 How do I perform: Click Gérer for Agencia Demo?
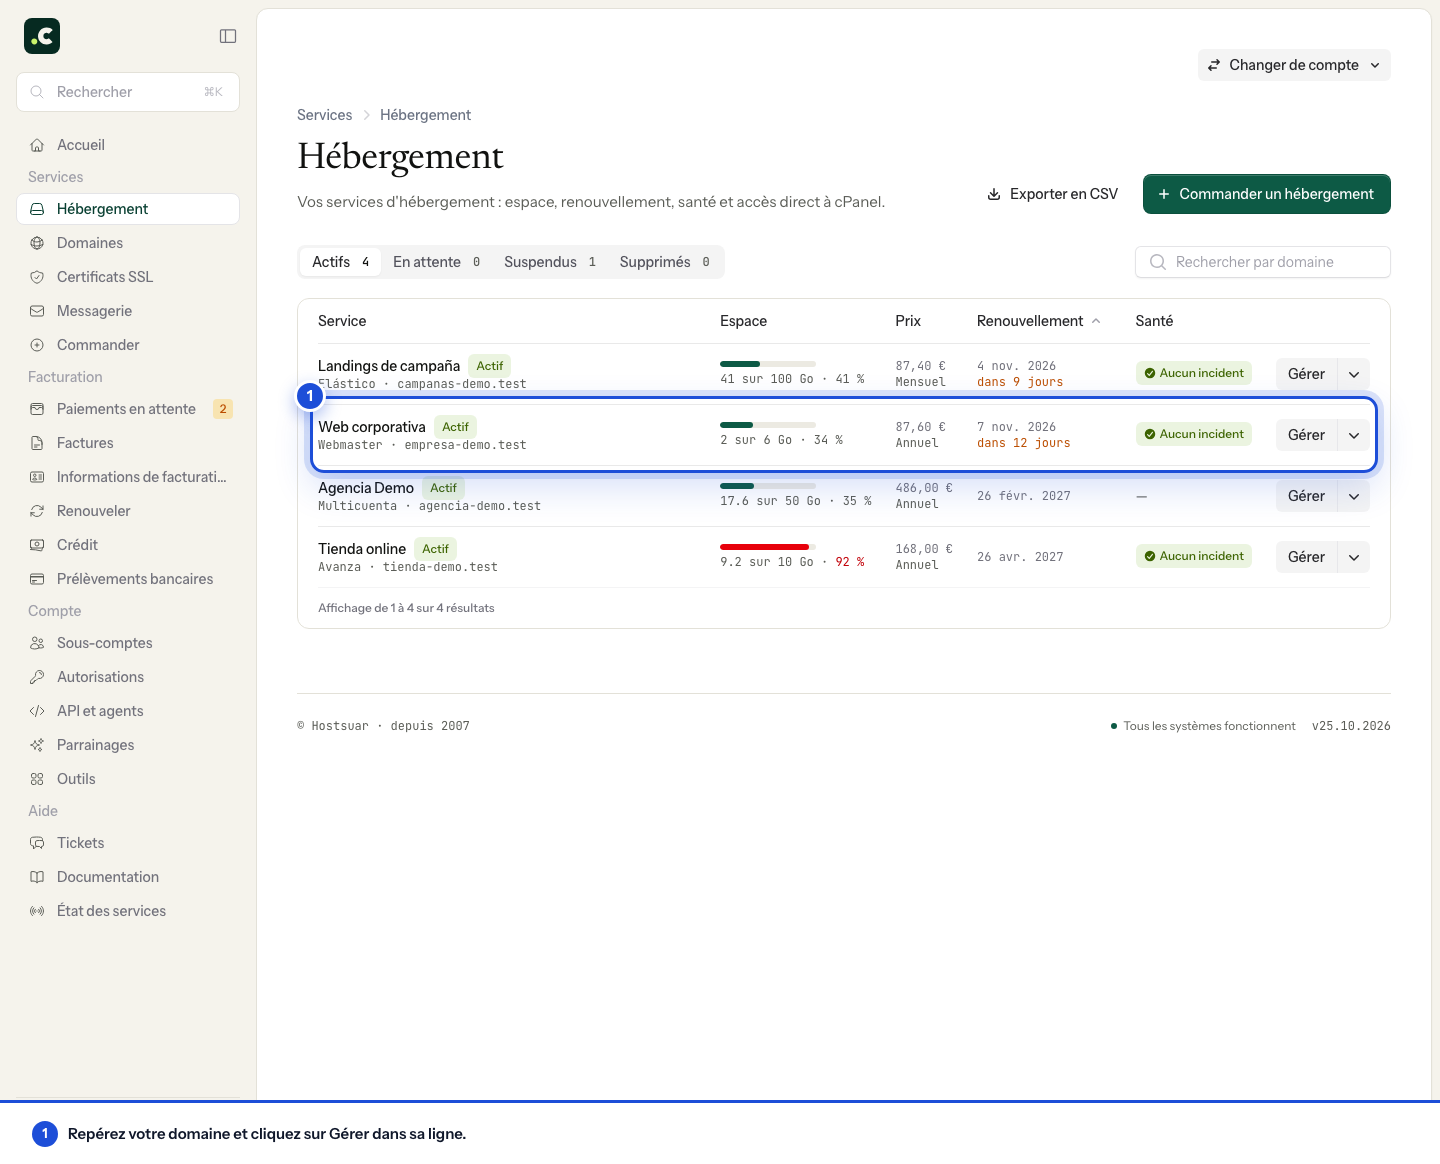[1306, 496]
